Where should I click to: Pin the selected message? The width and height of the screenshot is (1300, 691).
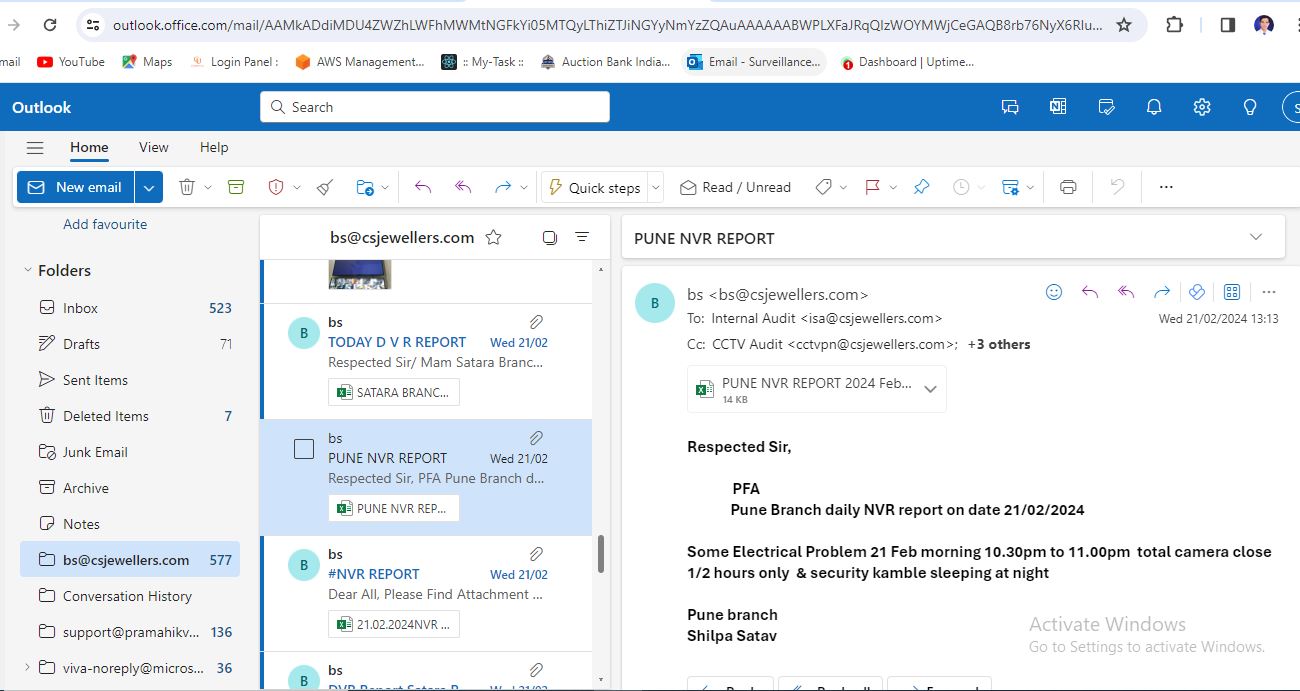(922, 187)
